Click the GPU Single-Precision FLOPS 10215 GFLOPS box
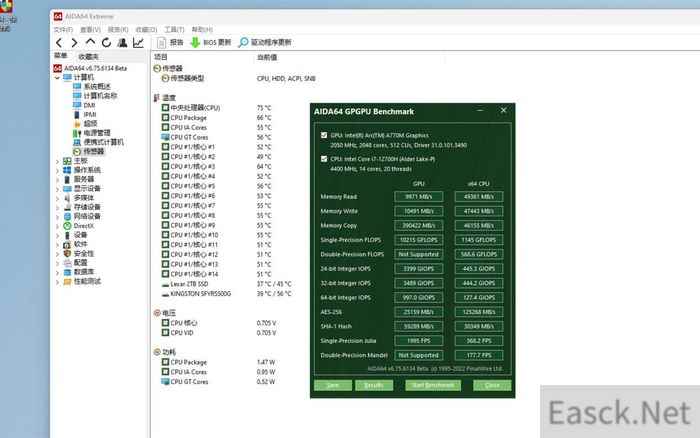Image resolution: width=700 pixels, height=438 pixels. 419,240
